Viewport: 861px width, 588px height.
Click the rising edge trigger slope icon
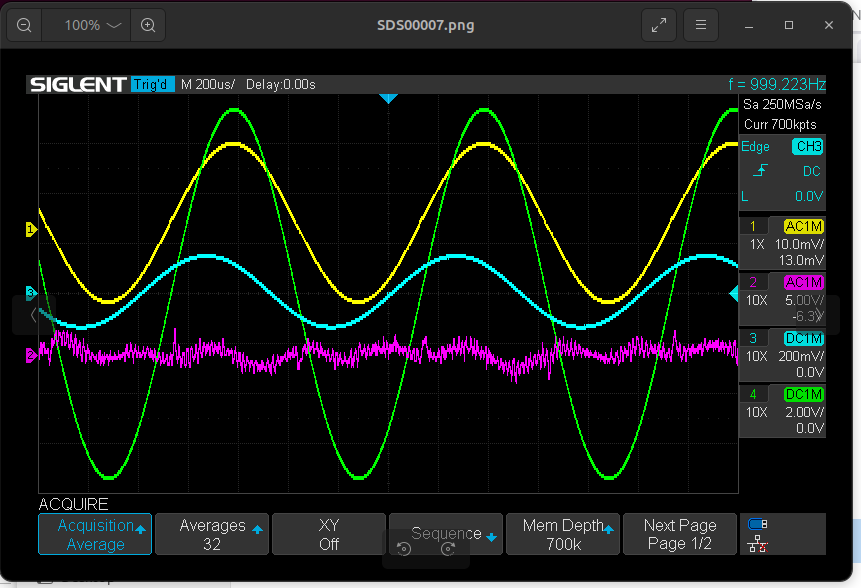pos(761,171)
